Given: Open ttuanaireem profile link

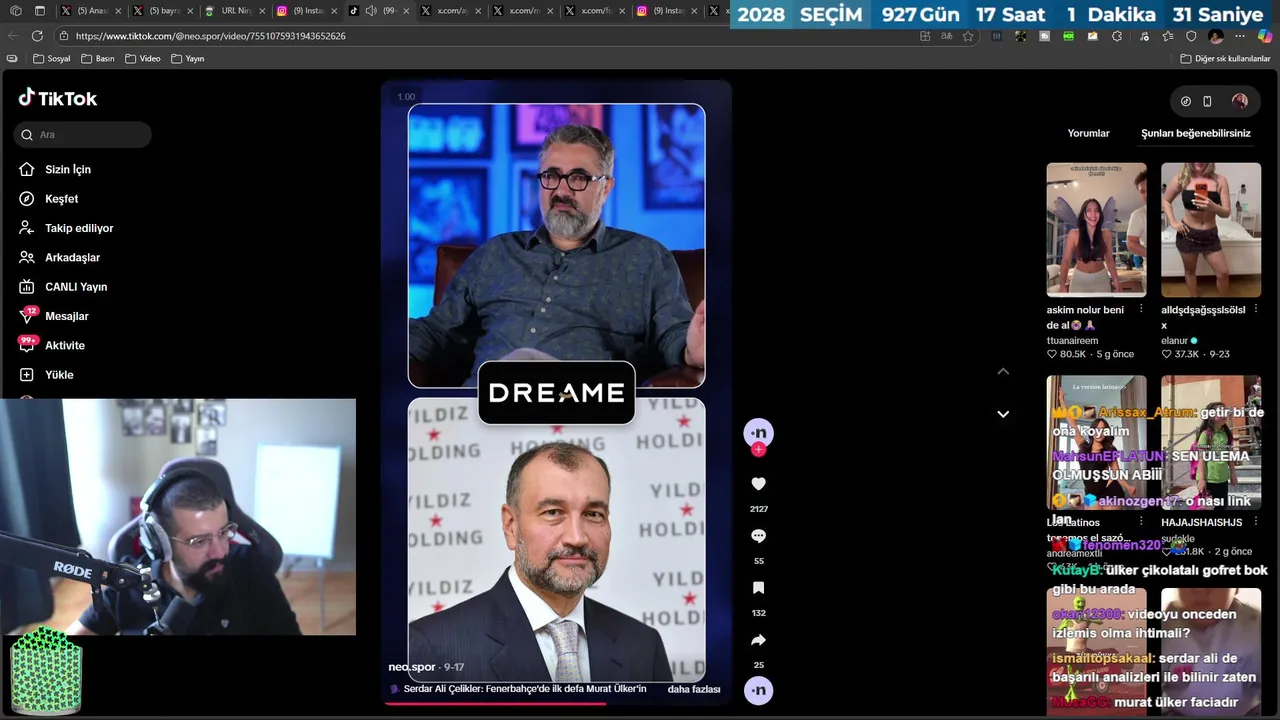Looking at the screenshot, I should point(1072,341).
